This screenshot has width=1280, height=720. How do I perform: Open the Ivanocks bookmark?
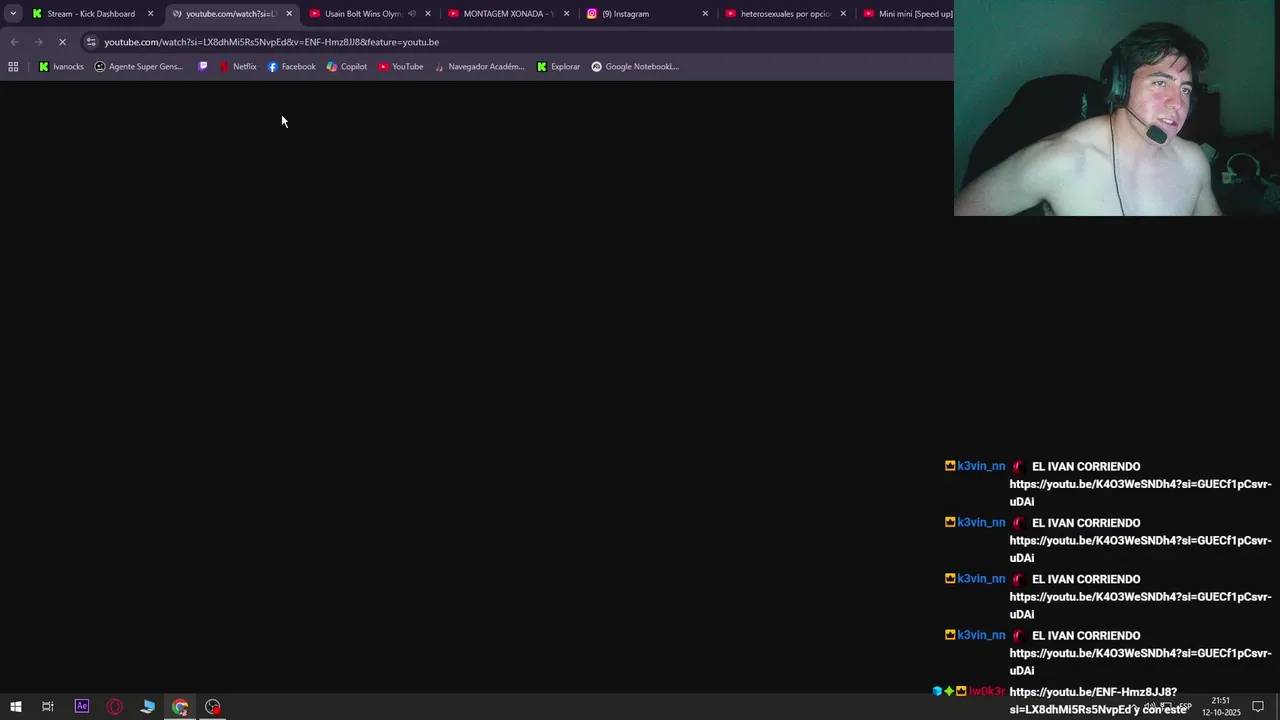(x=61, y=67)
